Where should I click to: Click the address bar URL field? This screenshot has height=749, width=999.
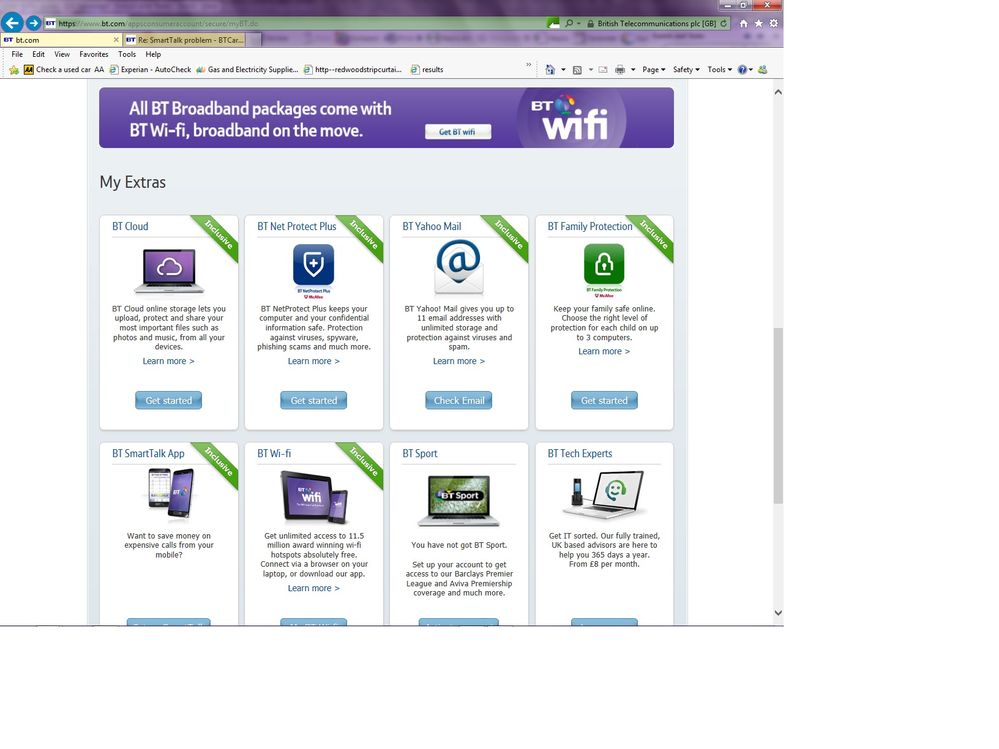tap(299, 23)
